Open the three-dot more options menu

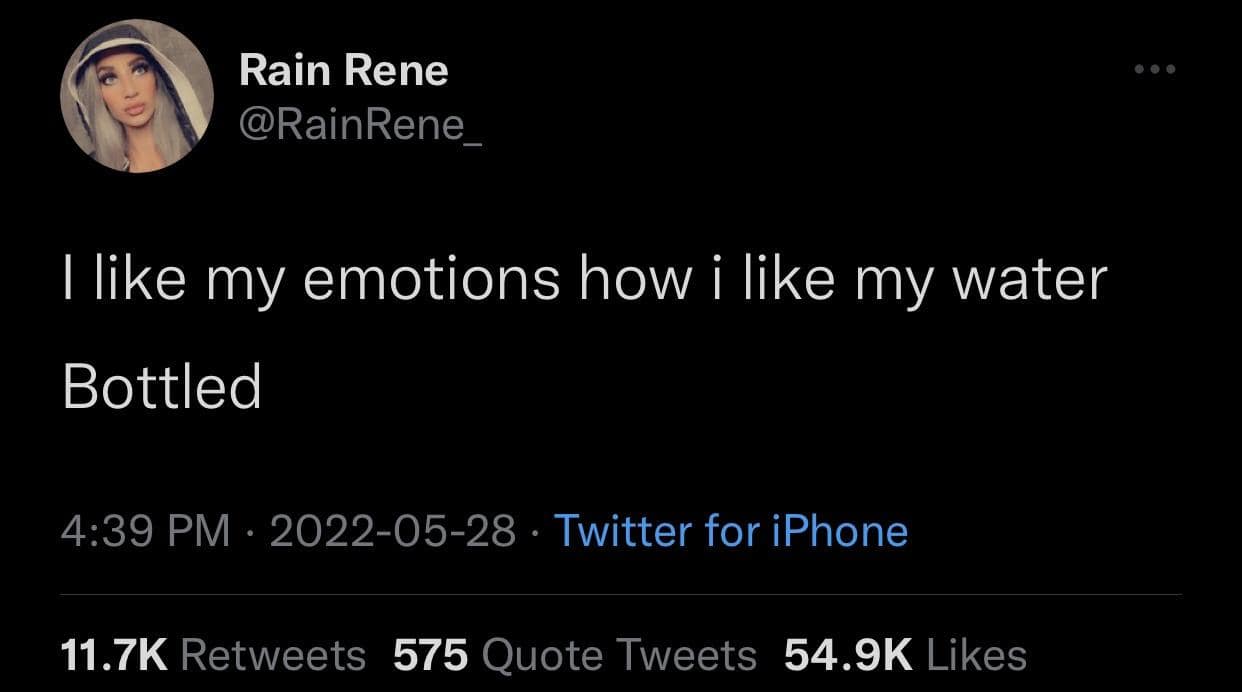[x=1155, y=70]
